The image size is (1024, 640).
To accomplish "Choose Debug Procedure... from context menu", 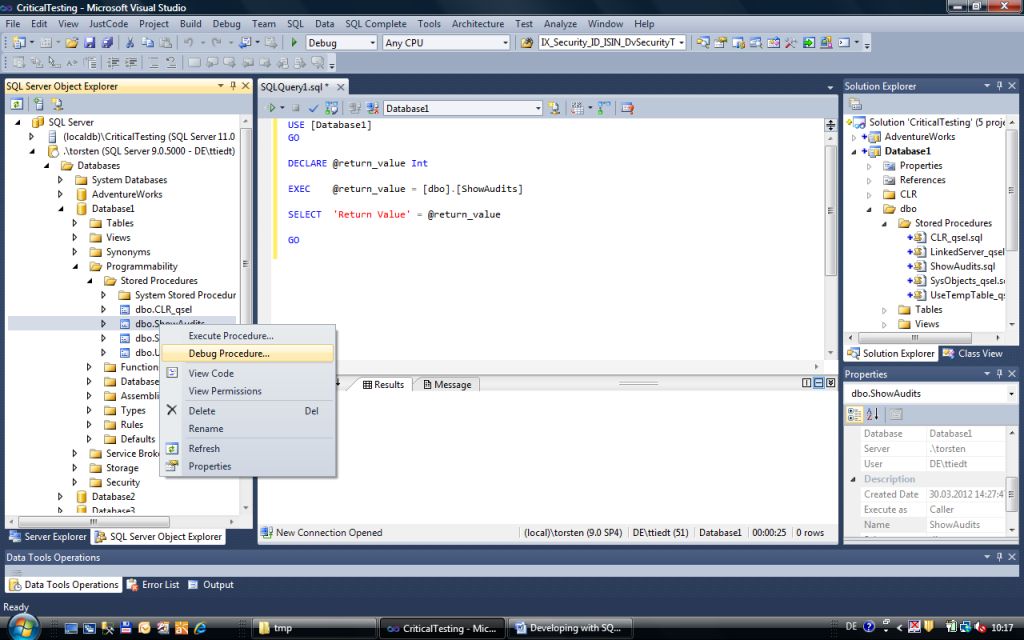I will point(248,353).
